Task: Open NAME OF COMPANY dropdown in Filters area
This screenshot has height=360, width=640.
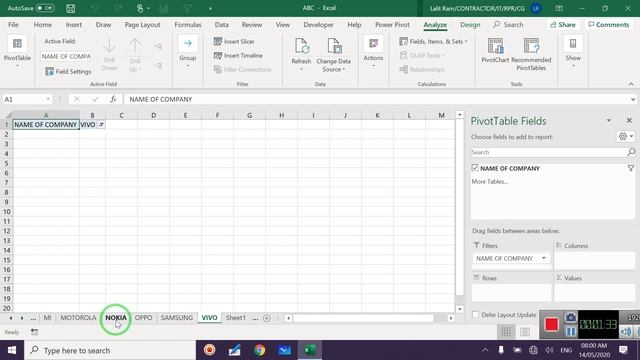Action: click(543, 258)
